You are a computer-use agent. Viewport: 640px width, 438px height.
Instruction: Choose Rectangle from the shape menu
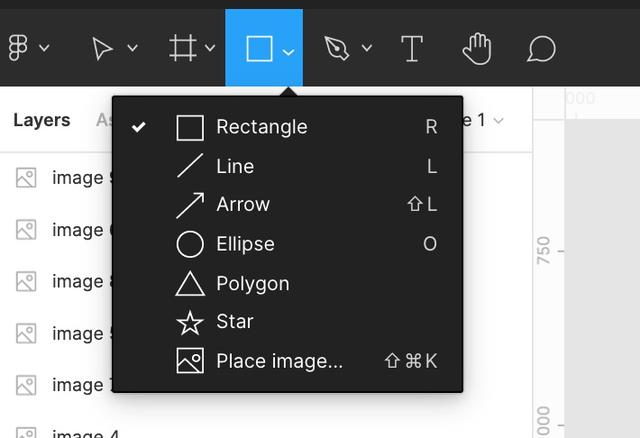(x=262, y=127)
